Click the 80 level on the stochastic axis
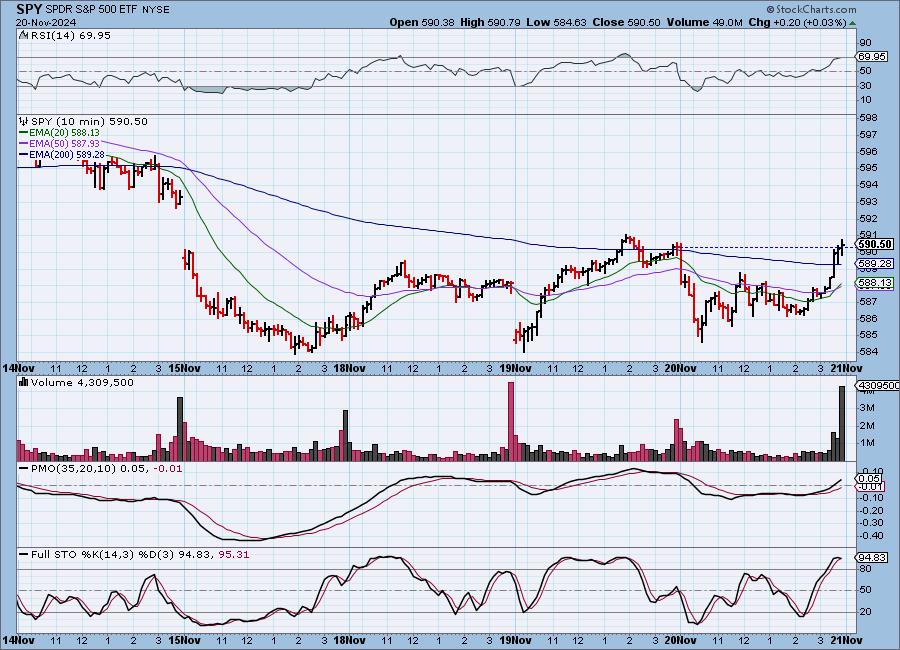This screenshot has width=900, height=650. click(866, 569)
